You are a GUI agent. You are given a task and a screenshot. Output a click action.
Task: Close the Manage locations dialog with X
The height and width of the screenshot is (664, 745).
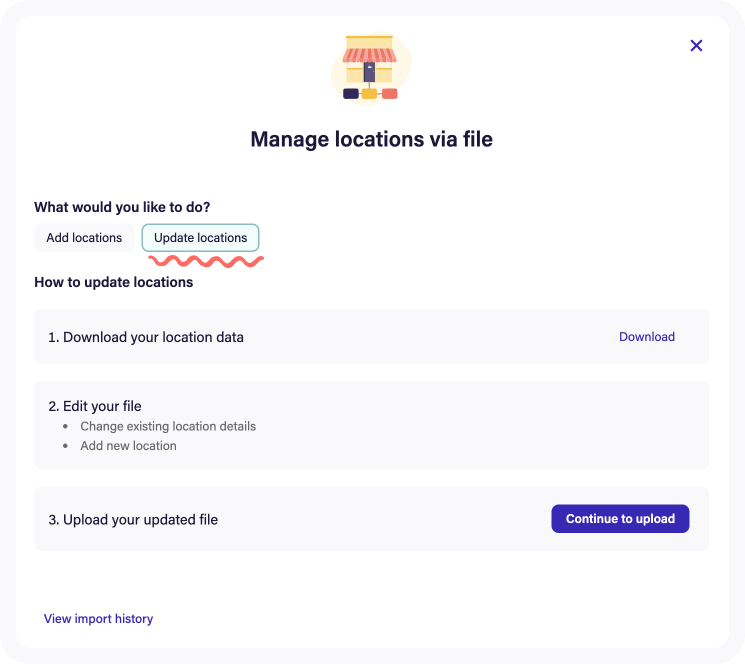(x=696, y=46)
